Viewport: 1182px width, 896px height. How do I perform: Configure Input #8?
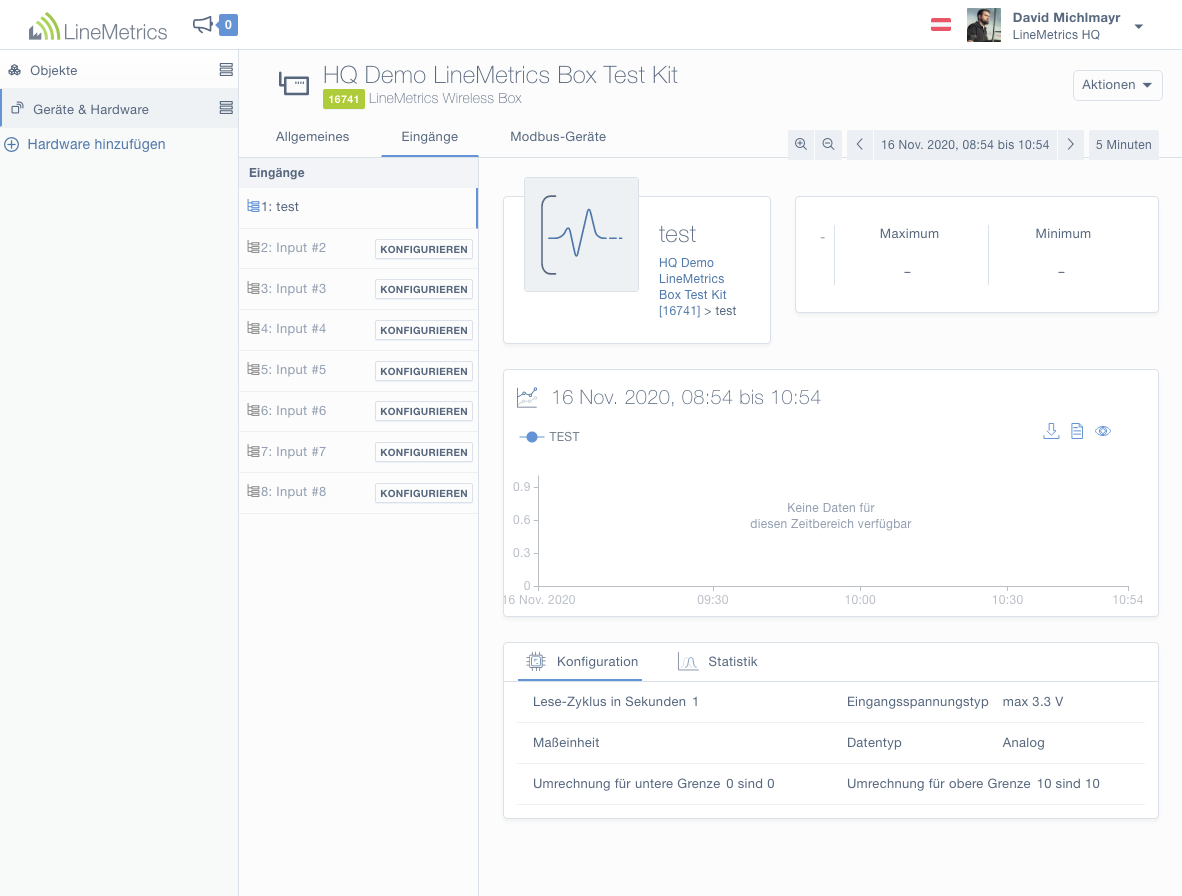point(424,494)
